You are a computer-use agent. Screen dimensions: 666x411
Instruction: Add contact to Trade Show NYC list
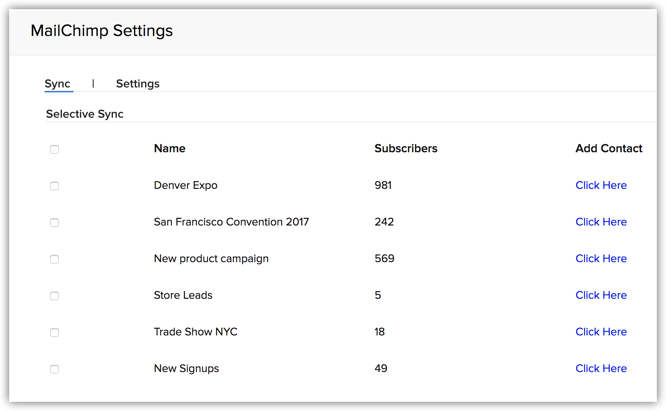coord(601,332)
